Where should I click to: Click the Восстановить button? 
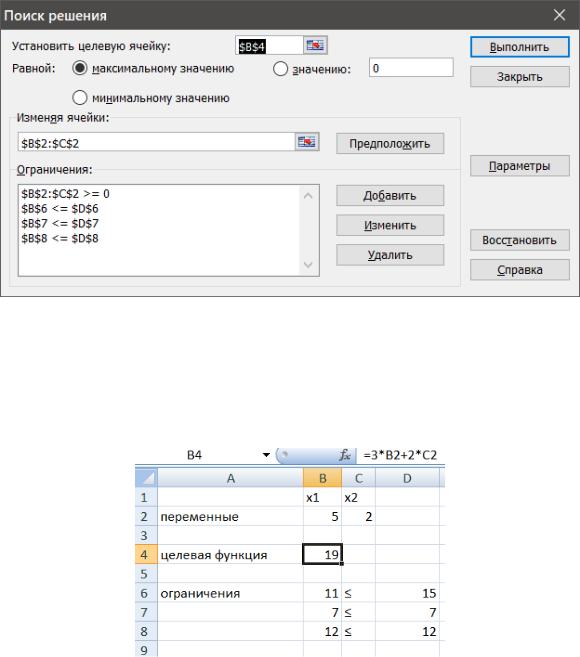pos(520,240)
